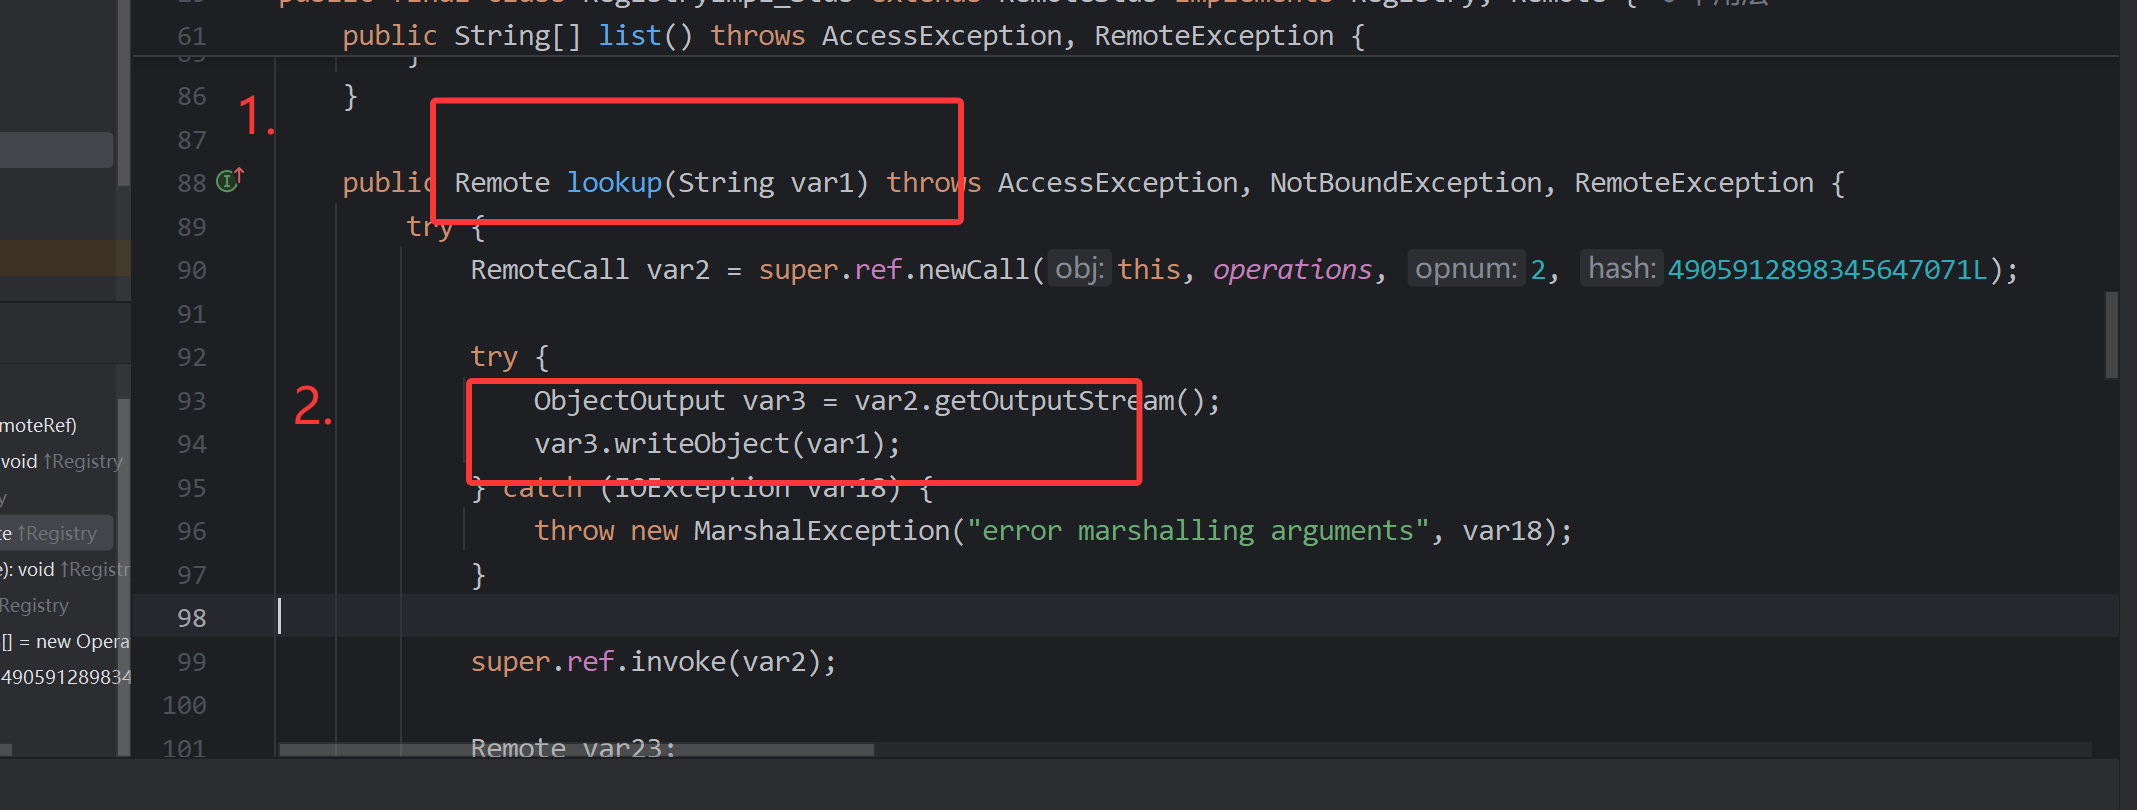Click the 'MarshalException' class name

coord(821,531)
